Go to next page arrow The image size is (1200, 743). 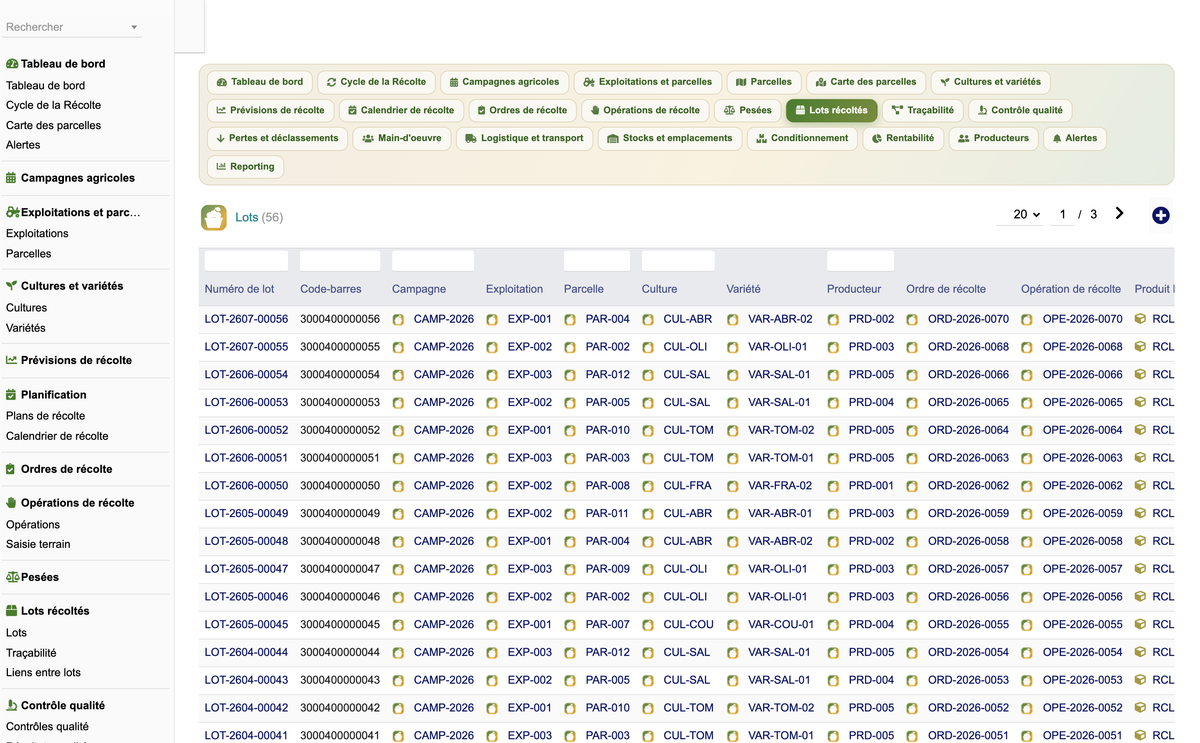coord(1119,214)
